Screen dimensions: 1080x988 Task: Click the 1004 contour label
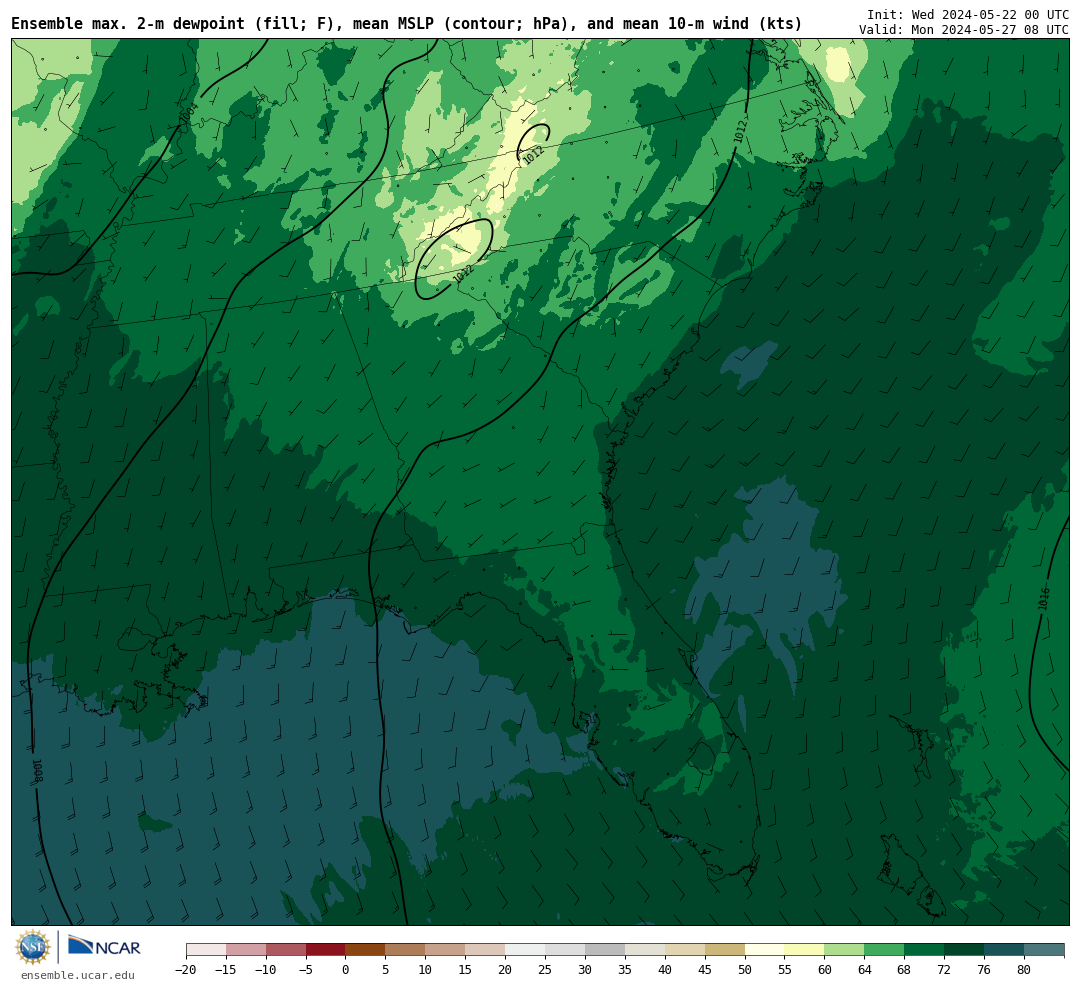[188, 114]
